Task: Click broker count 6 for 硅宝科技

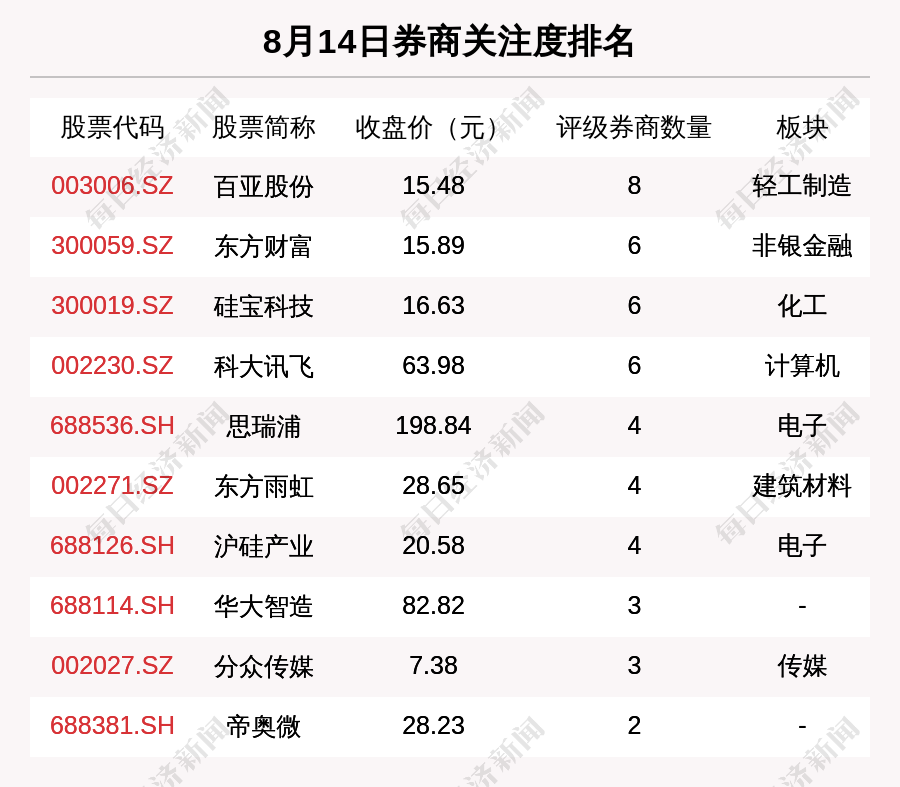Action: pyautogui.click(x=634, y=305)
